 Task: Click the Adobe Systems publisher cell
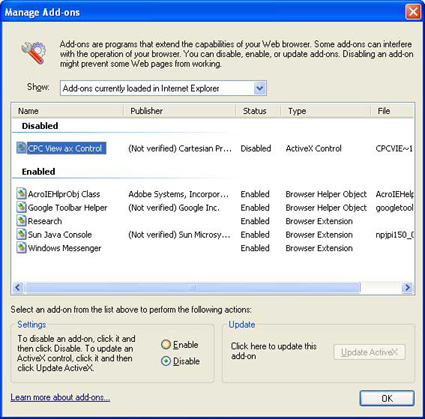[179, 194]
